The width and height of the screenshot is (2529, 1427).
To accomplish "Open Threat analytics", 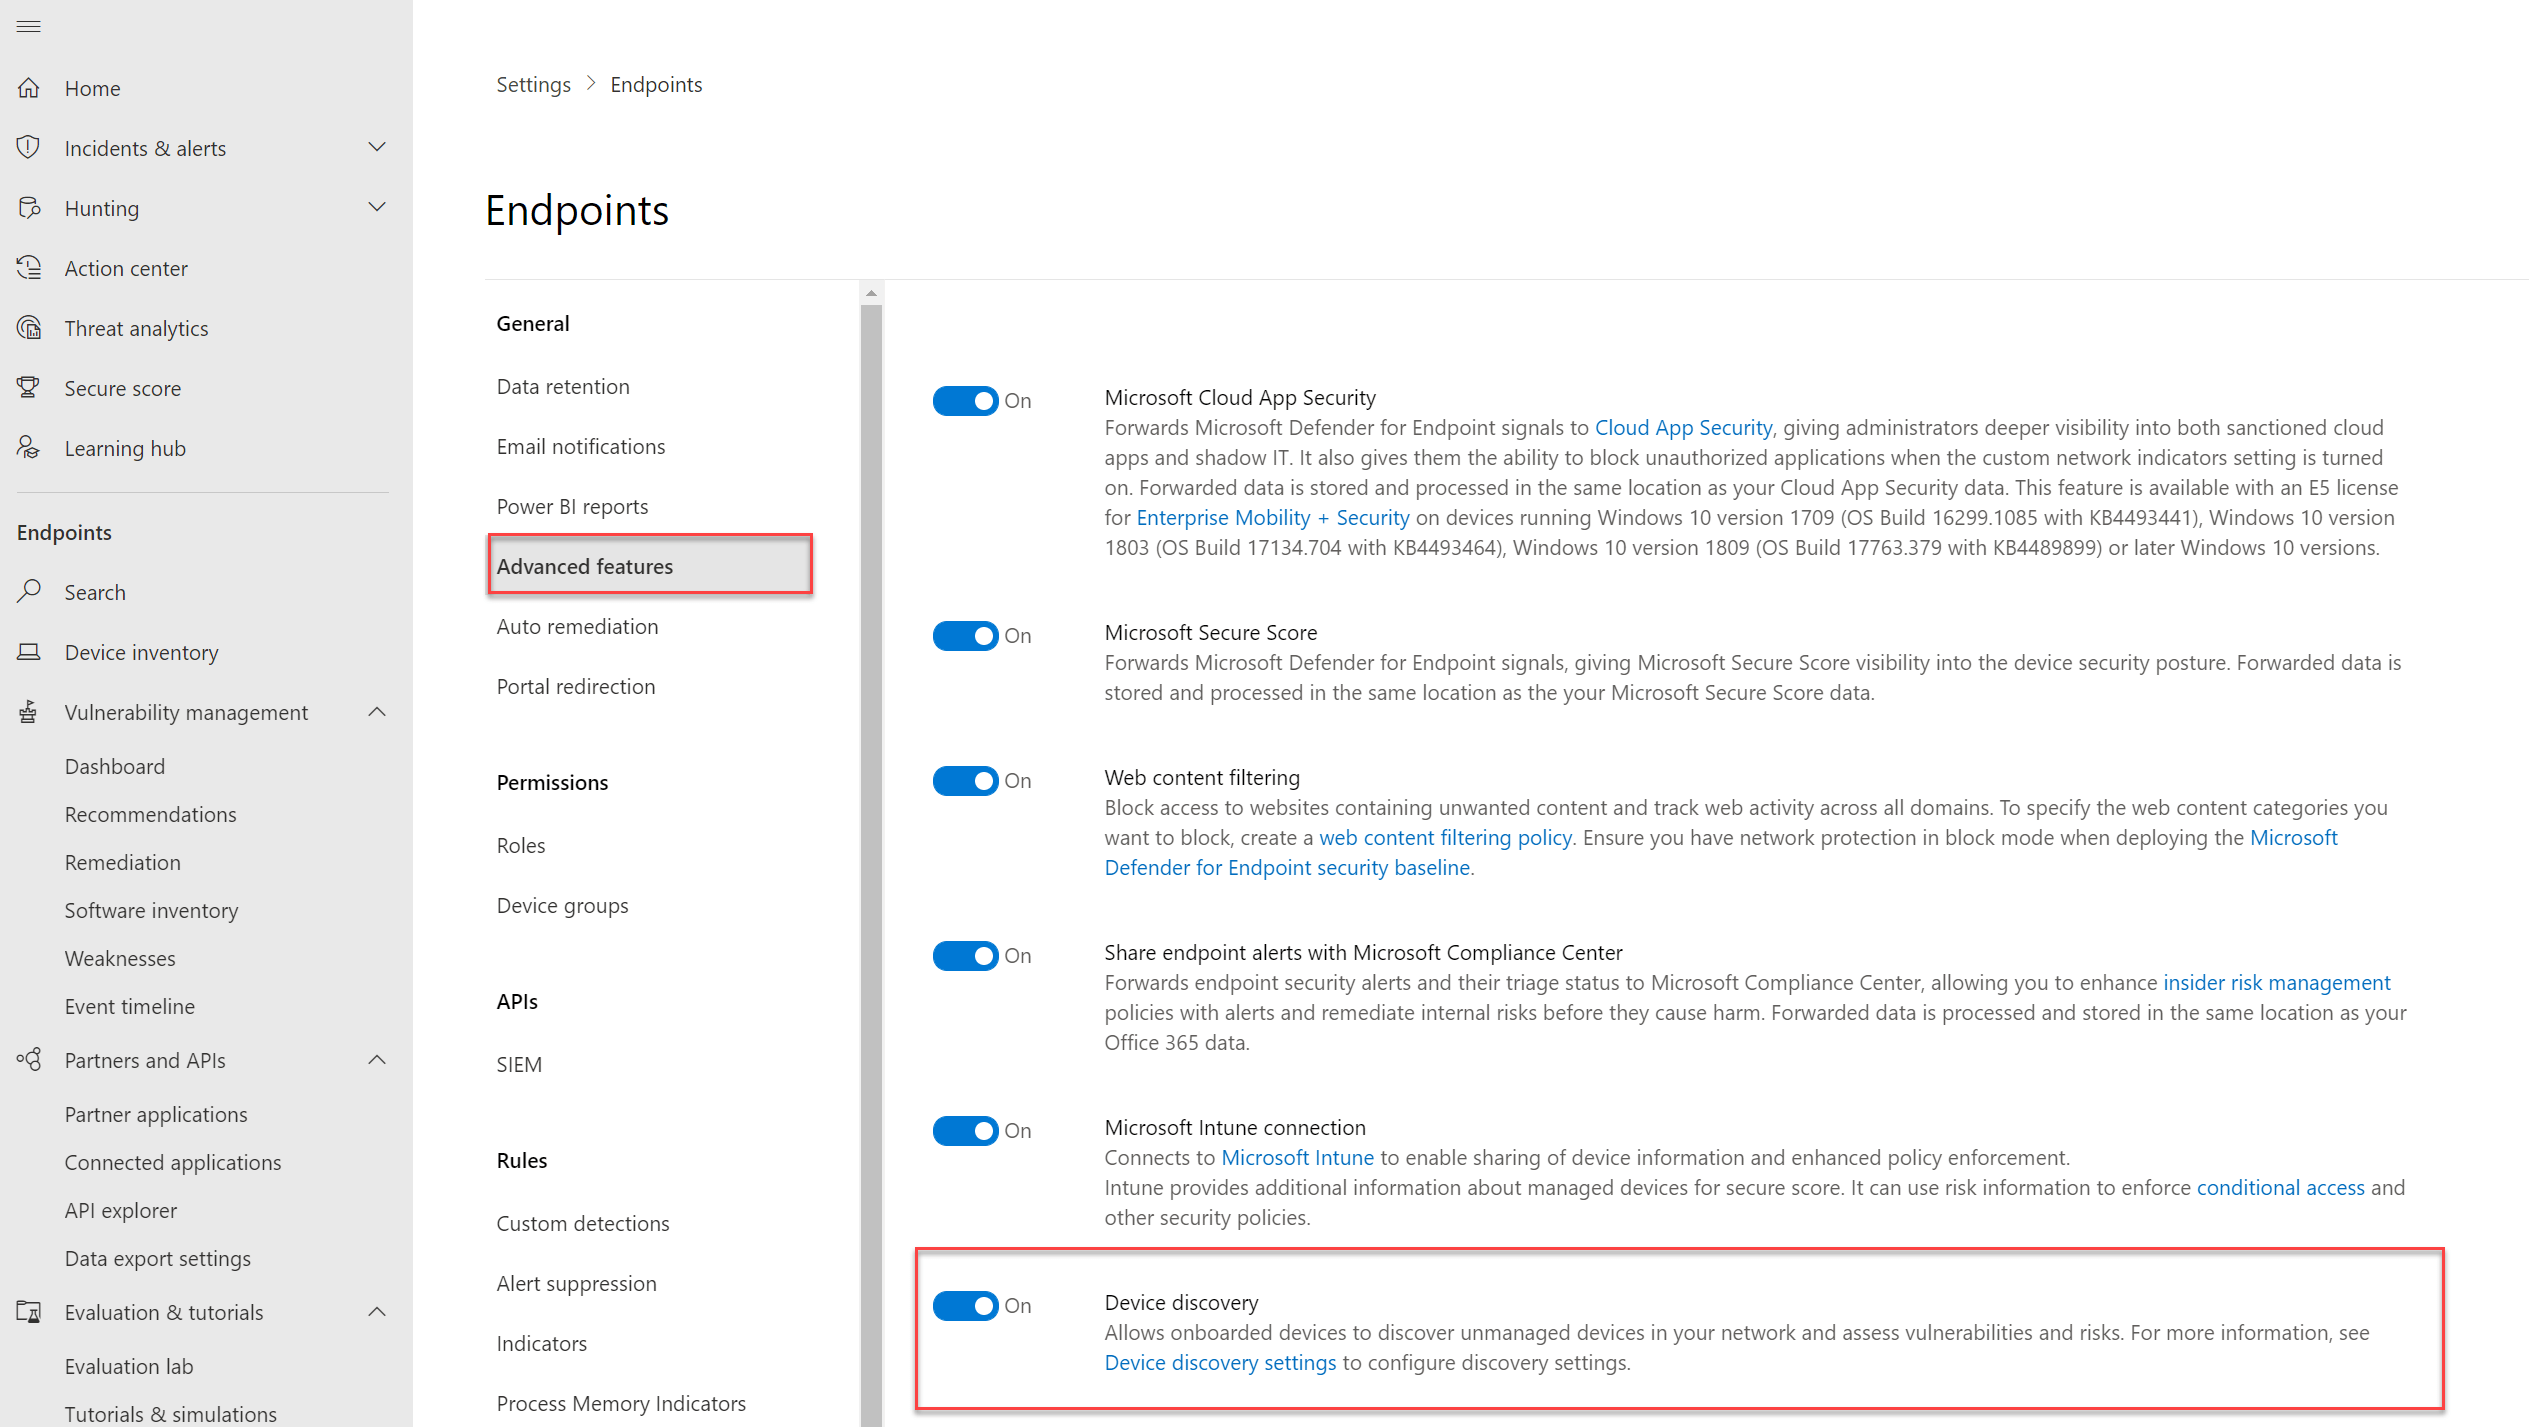I will pyautogui.click(x=137, y=327).
